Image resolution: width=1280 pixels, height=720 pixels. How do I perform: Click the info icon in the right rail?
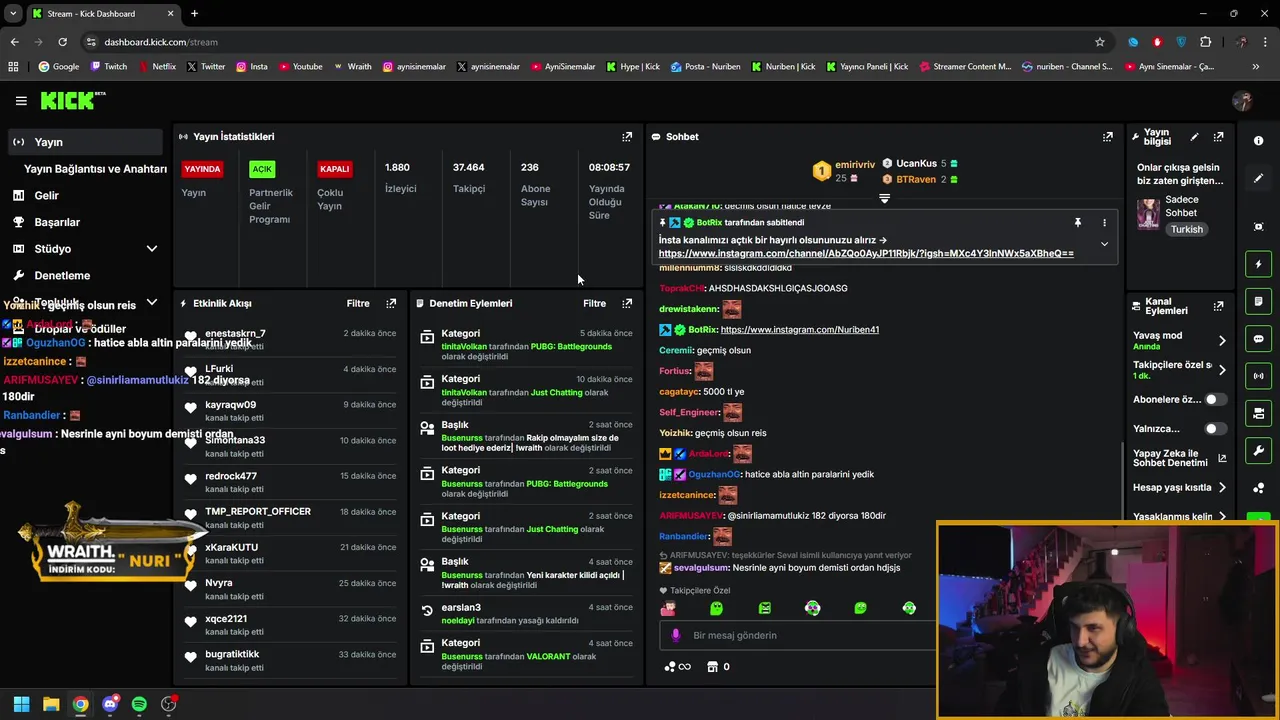(x=1258, y=141)
